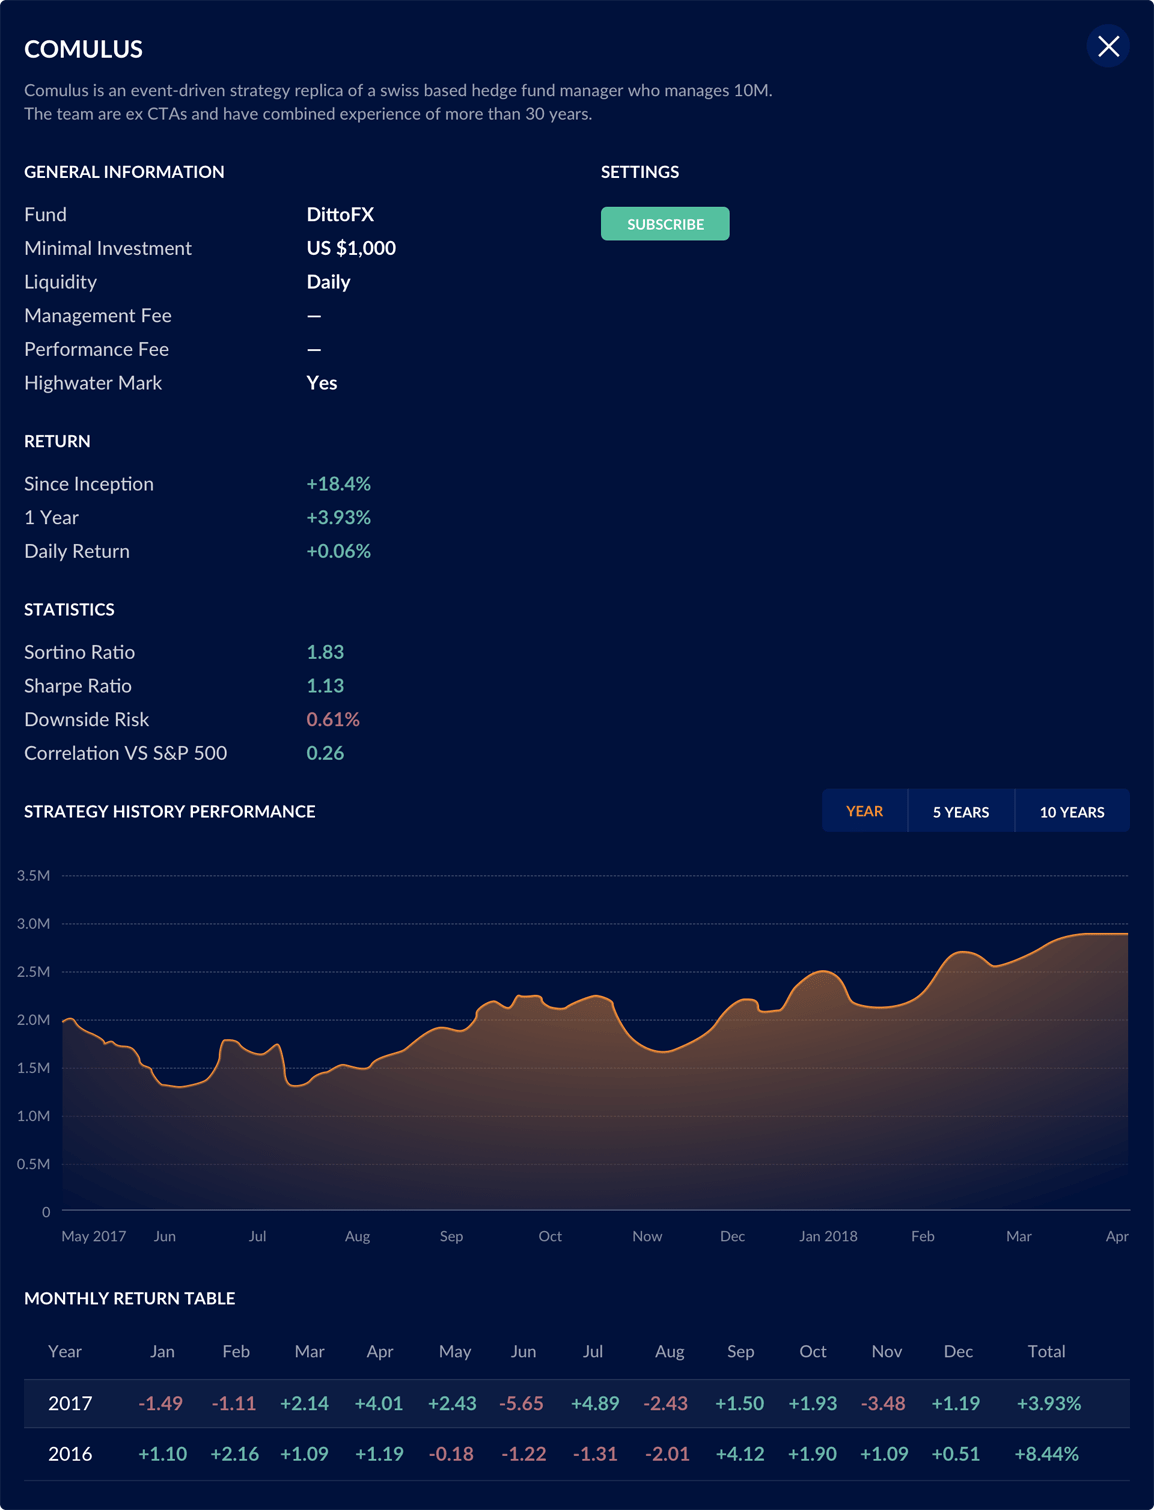Click the 2017 total +3.93% cell
The width and height of the screenshot is (1154, 1510).
tap(1048, 1403)
